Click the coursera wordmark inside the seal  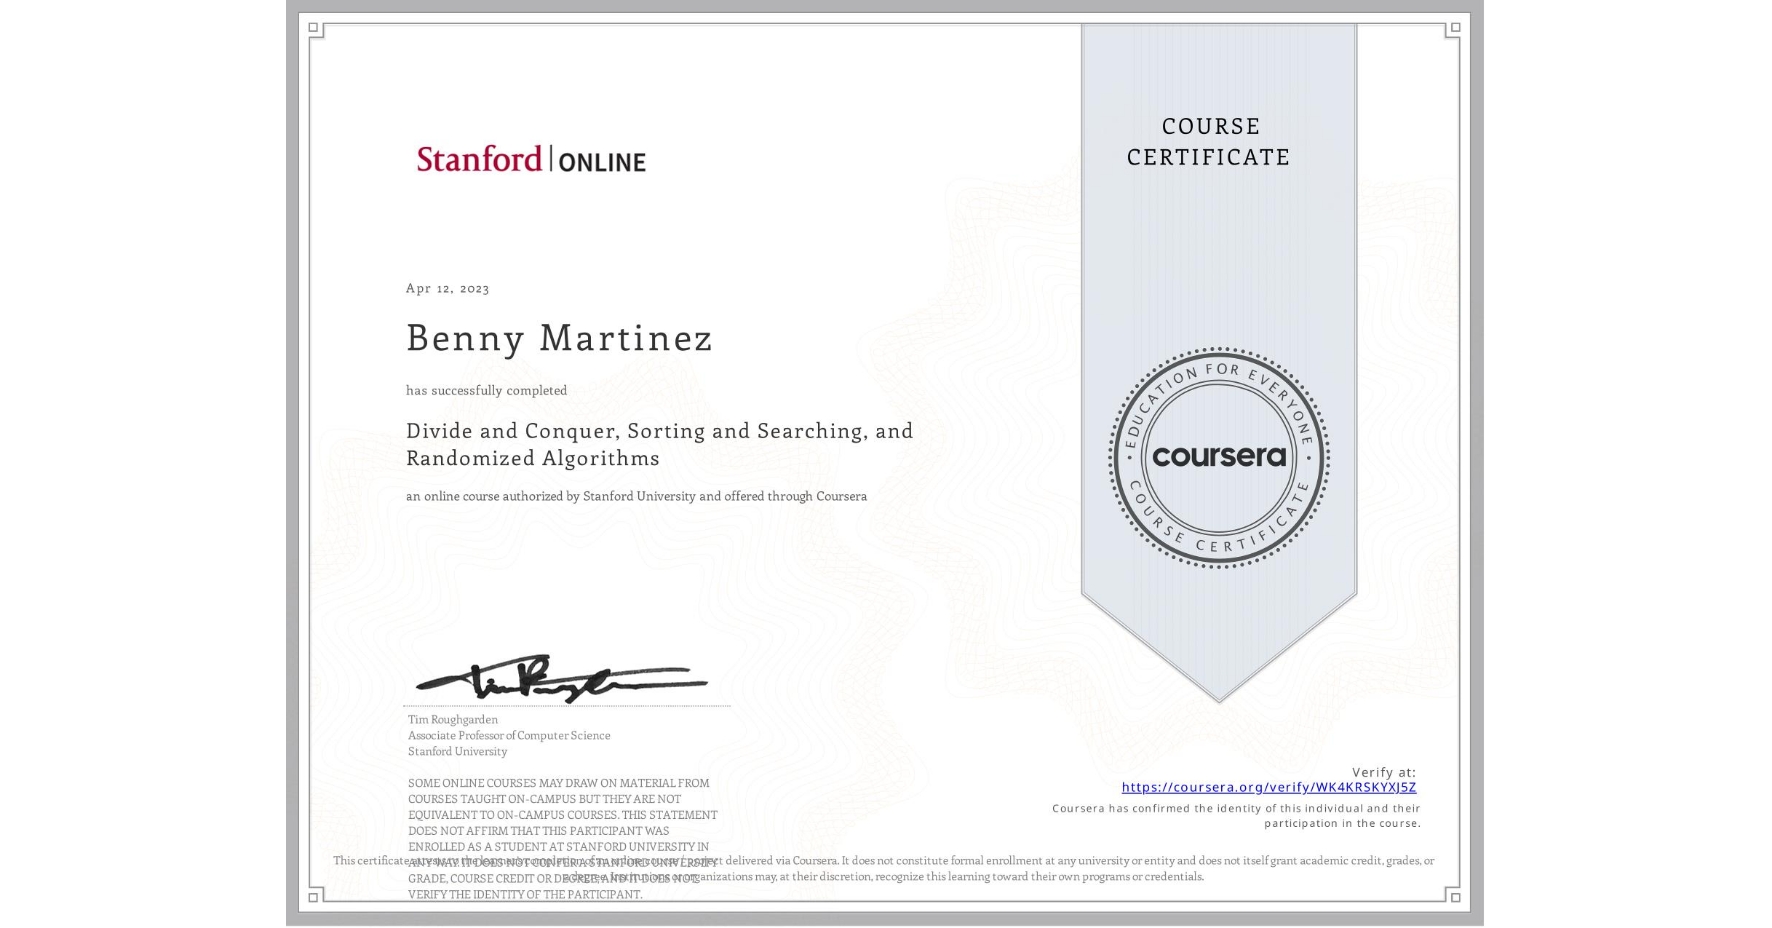(x=1221, y=458)
